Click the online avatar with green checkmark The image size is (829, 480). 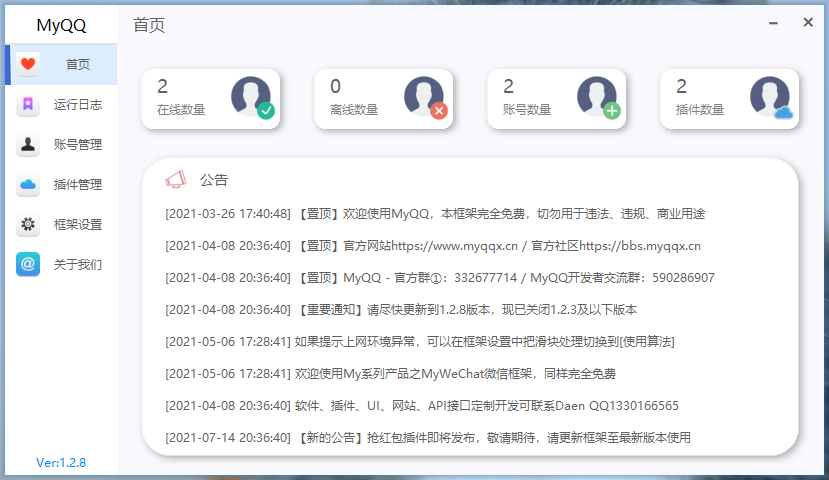[252, 98]
